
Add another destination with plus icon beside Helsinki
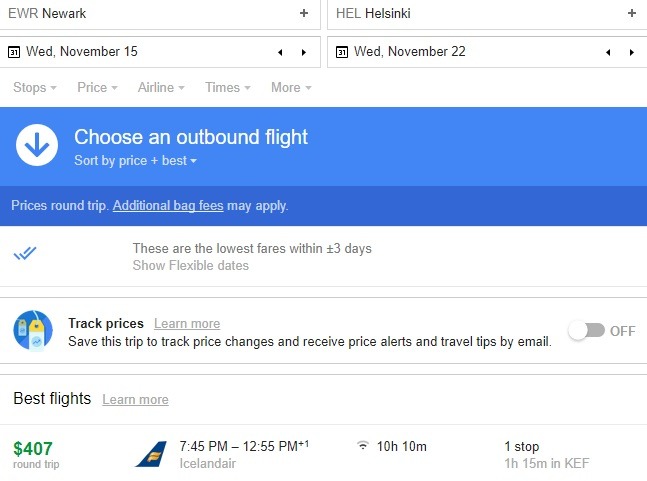click(632, 13)
